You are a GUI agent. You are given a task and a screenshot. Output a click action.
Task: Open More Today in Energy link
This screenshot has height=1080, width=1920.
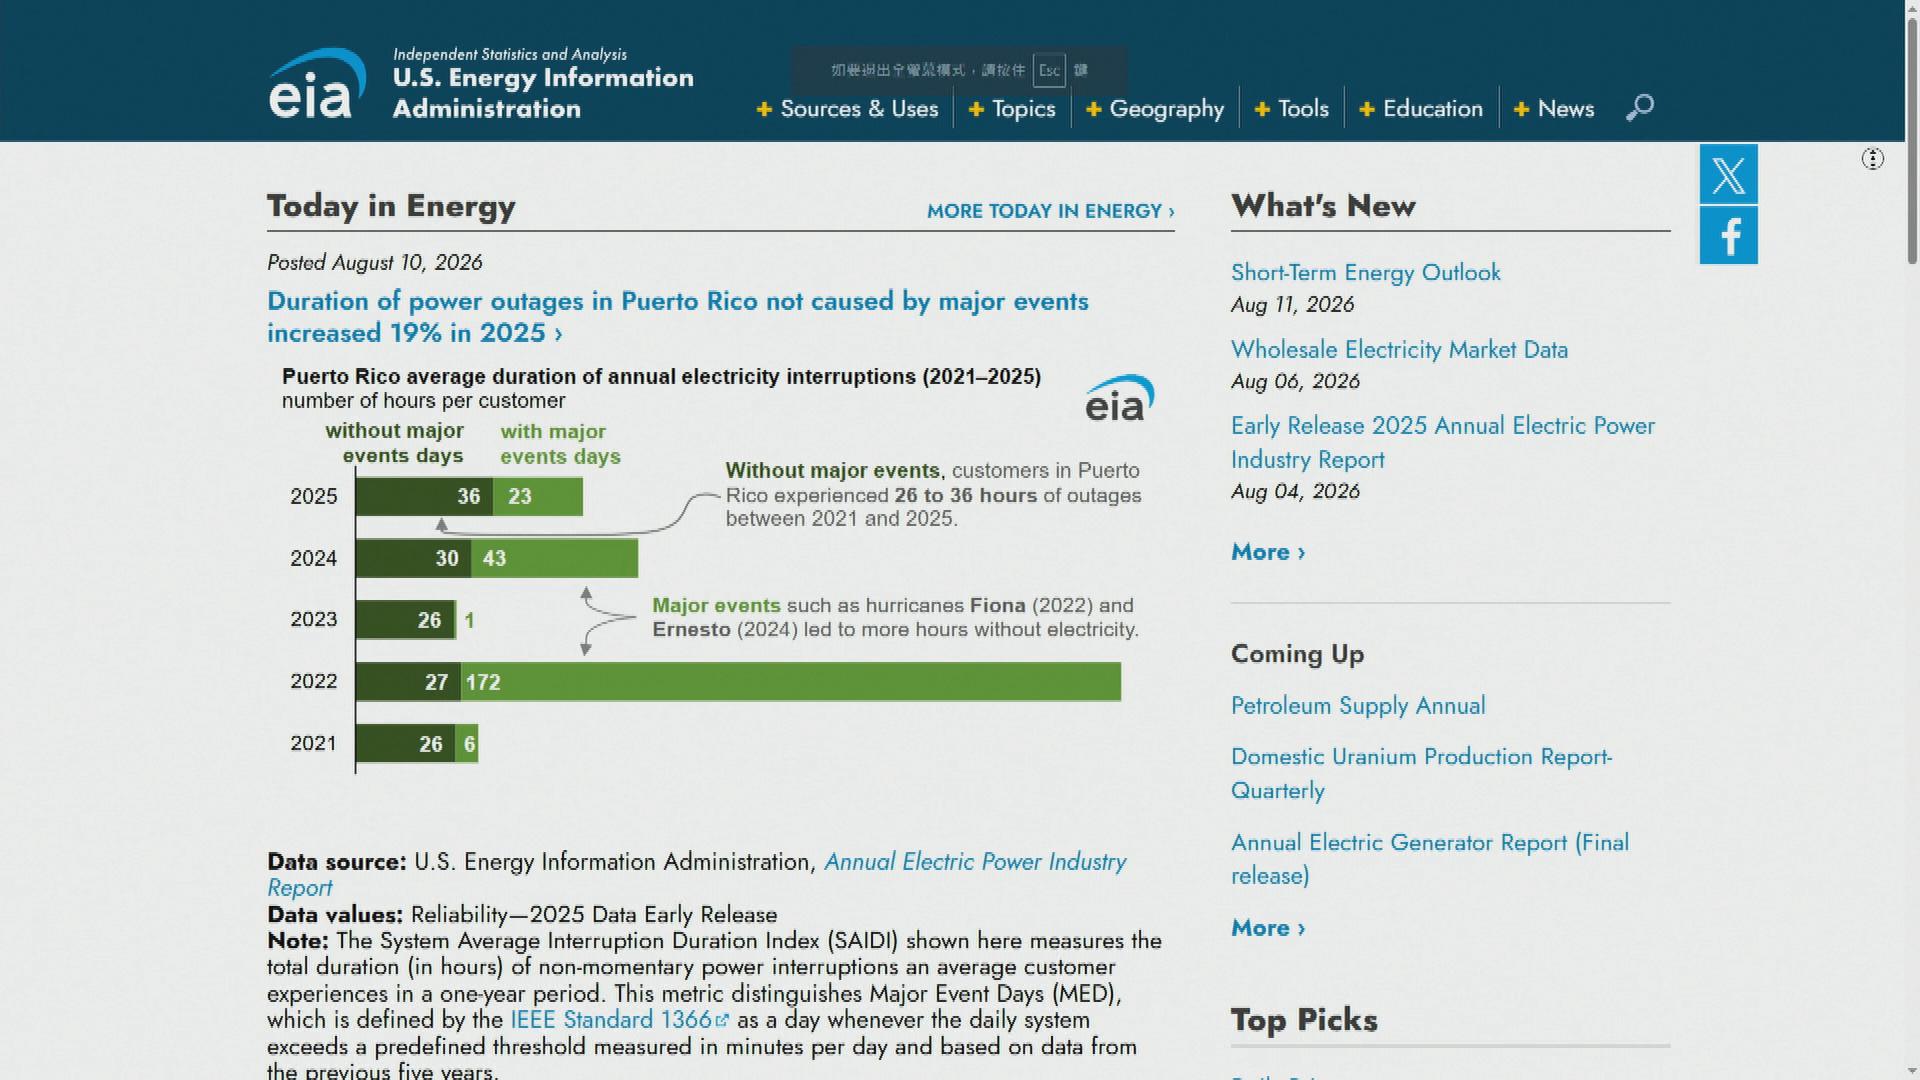(x=1050, y=211)
